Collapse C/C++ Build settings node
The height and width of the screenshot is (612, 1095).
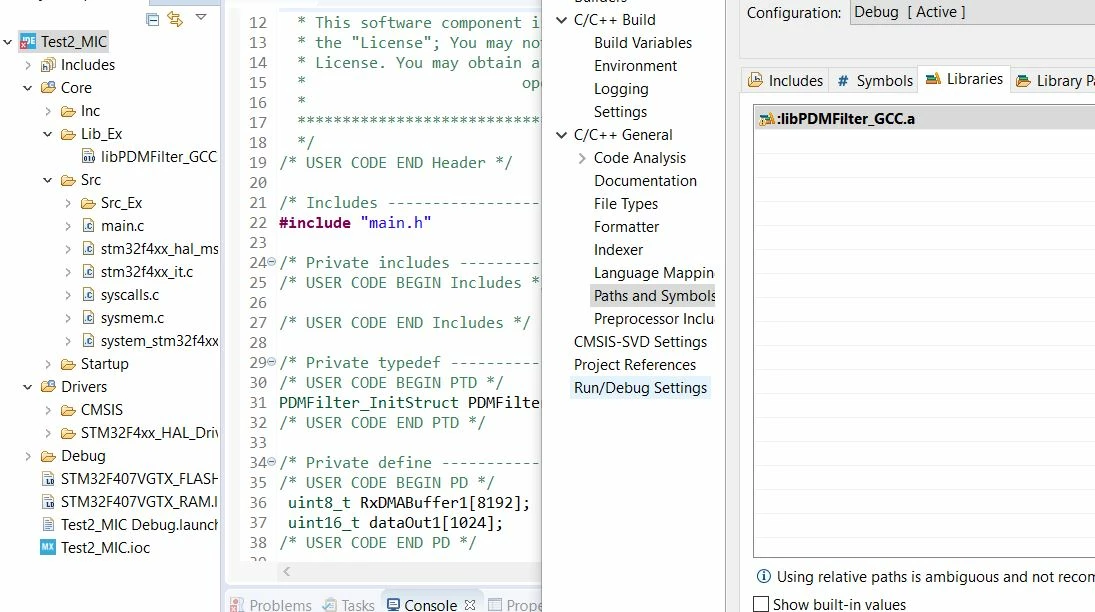(x=561, y=20)
